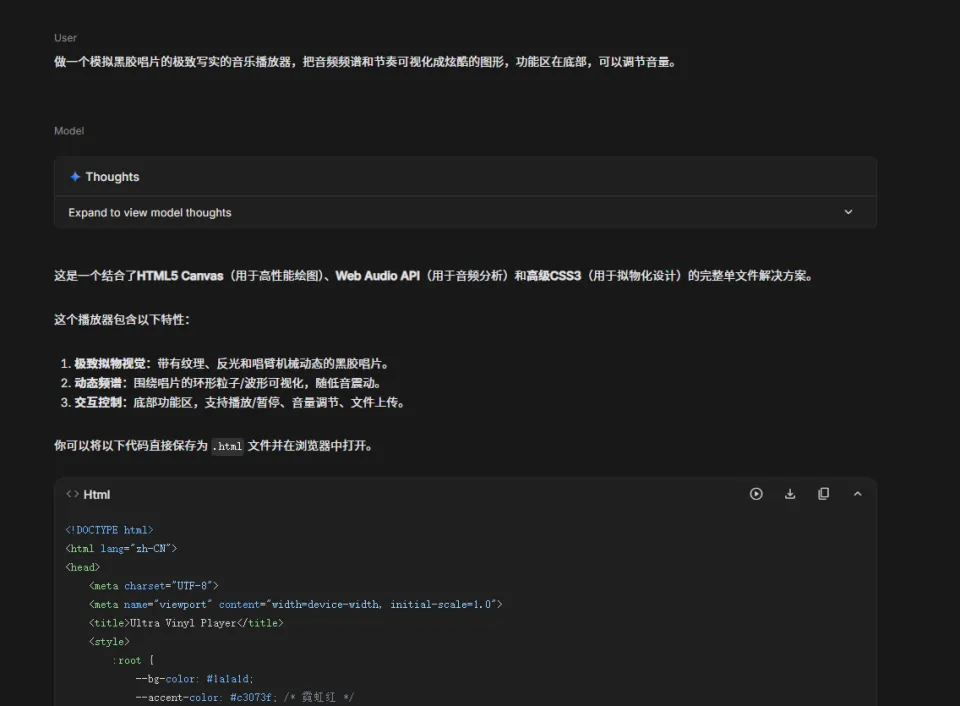Click the '<html lang="zh-CN">' code line

coord(121,549)
